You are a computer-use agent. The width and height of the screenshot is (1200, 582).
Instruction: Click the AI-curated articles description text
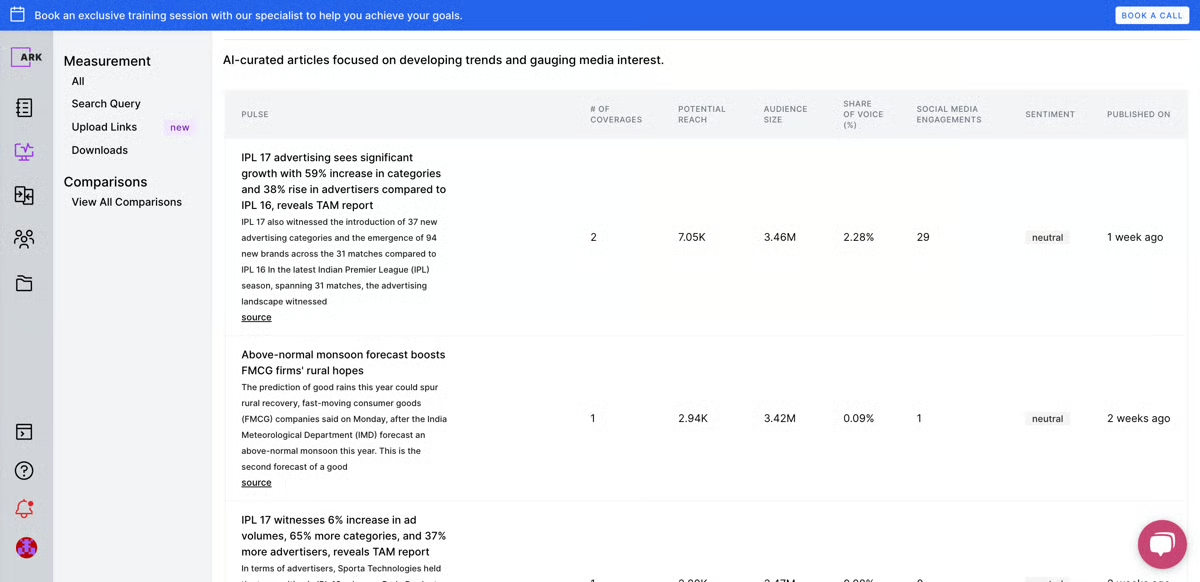point(443,60)
